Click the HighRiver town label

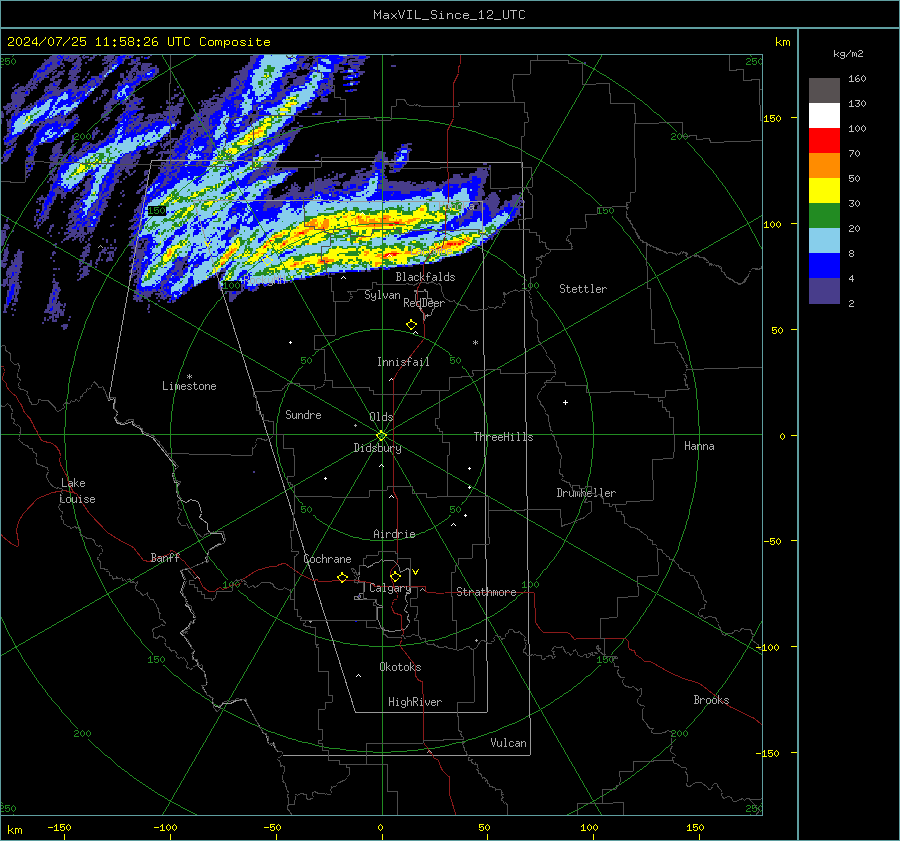(415, 702)
